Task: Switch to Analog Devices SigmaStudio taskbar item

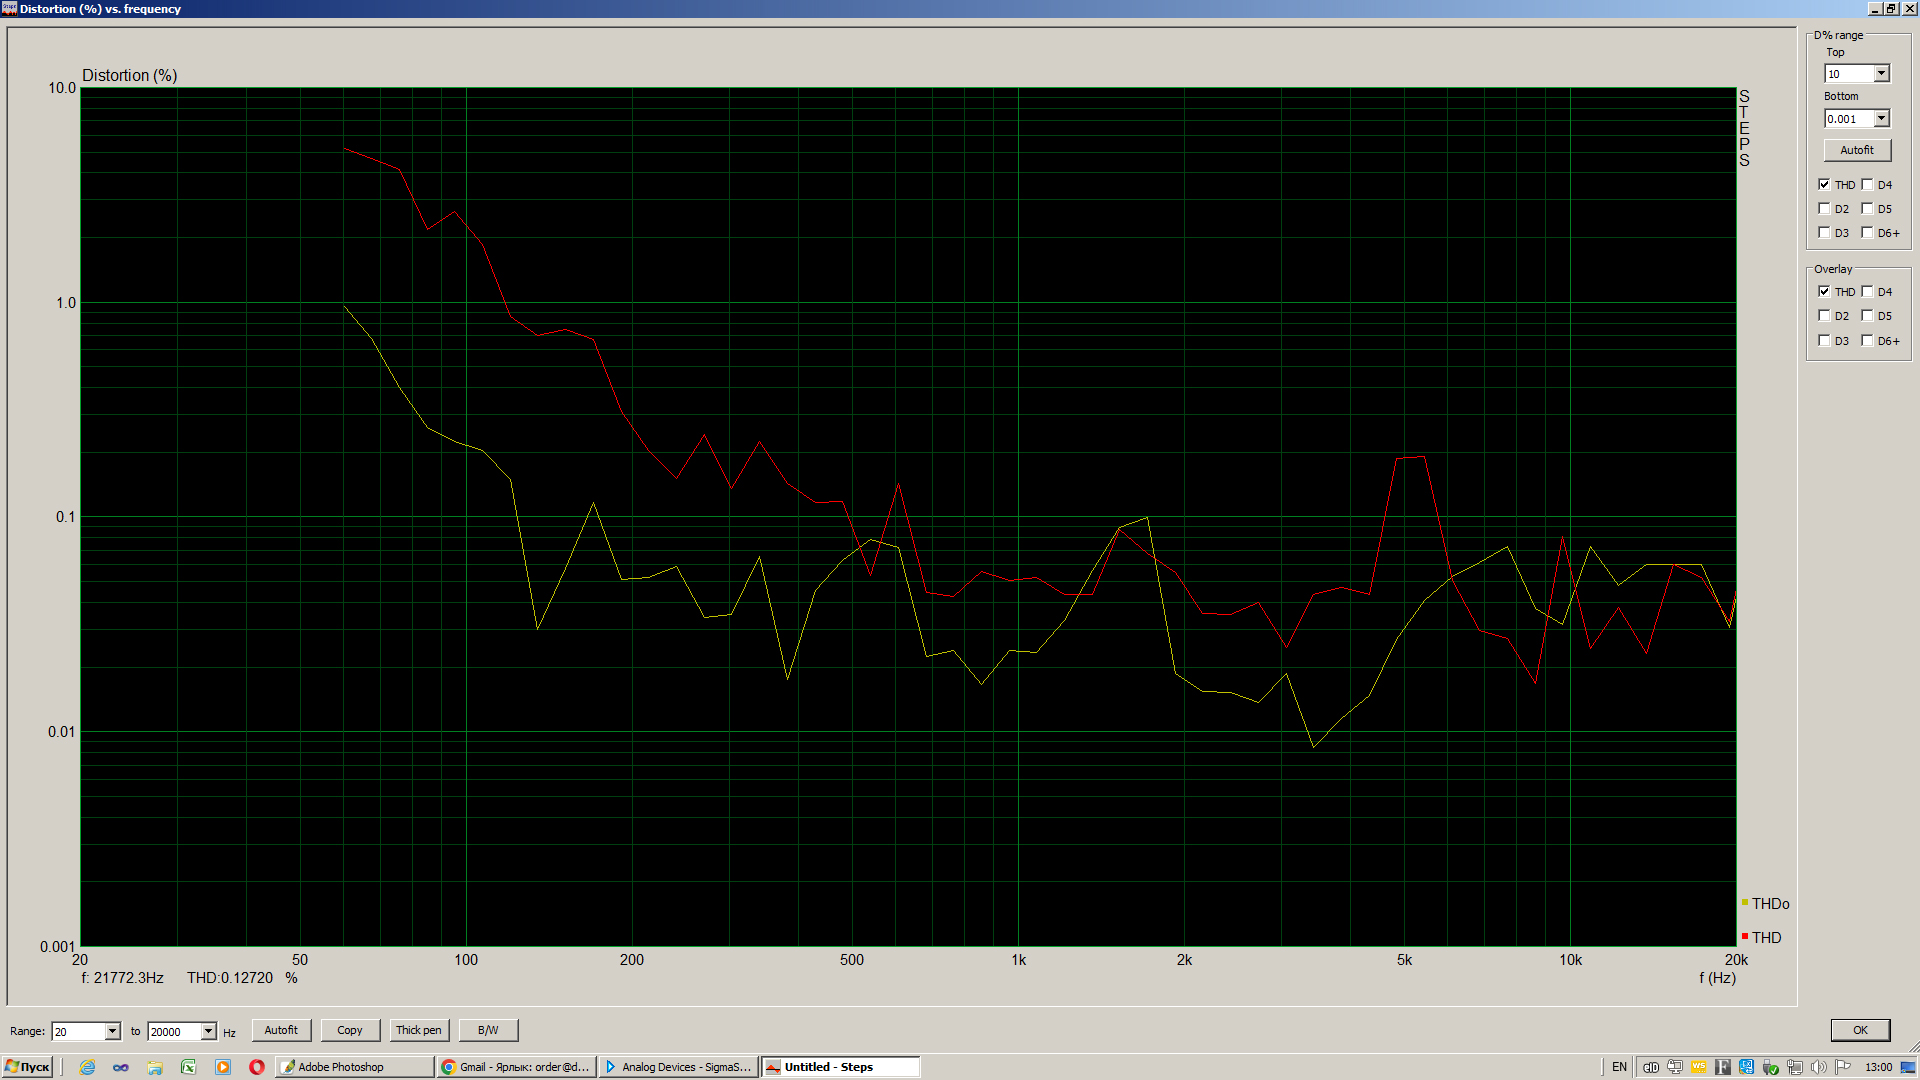Action: coord(678,1067)
